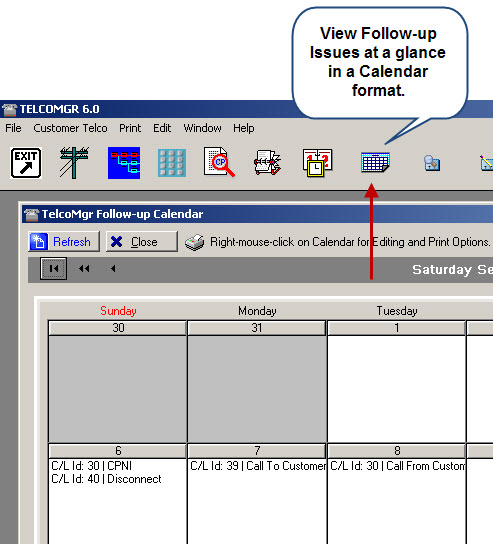Click the Follow-up Calendar window phone icon
The height and width of the screenshot is (544, 493).
click(32, 214)
